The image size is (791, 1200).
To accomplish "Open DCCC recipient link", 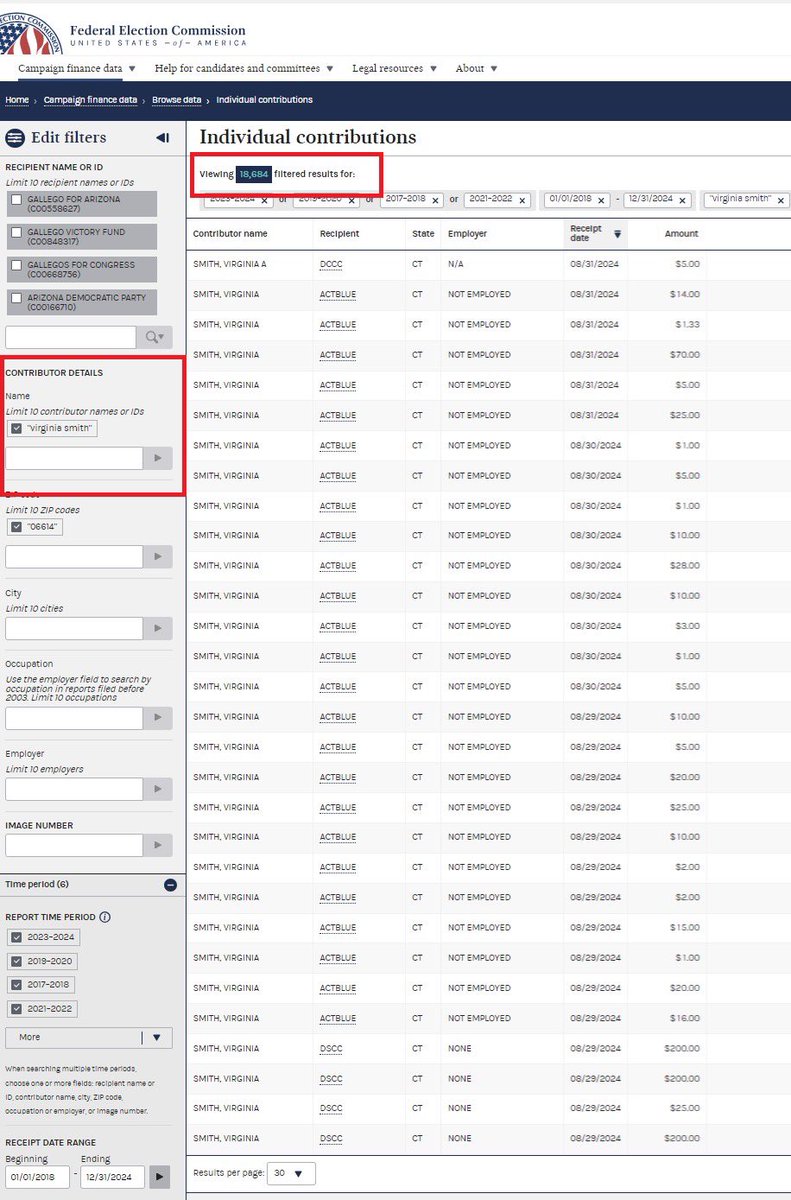I will pos(330,264).
